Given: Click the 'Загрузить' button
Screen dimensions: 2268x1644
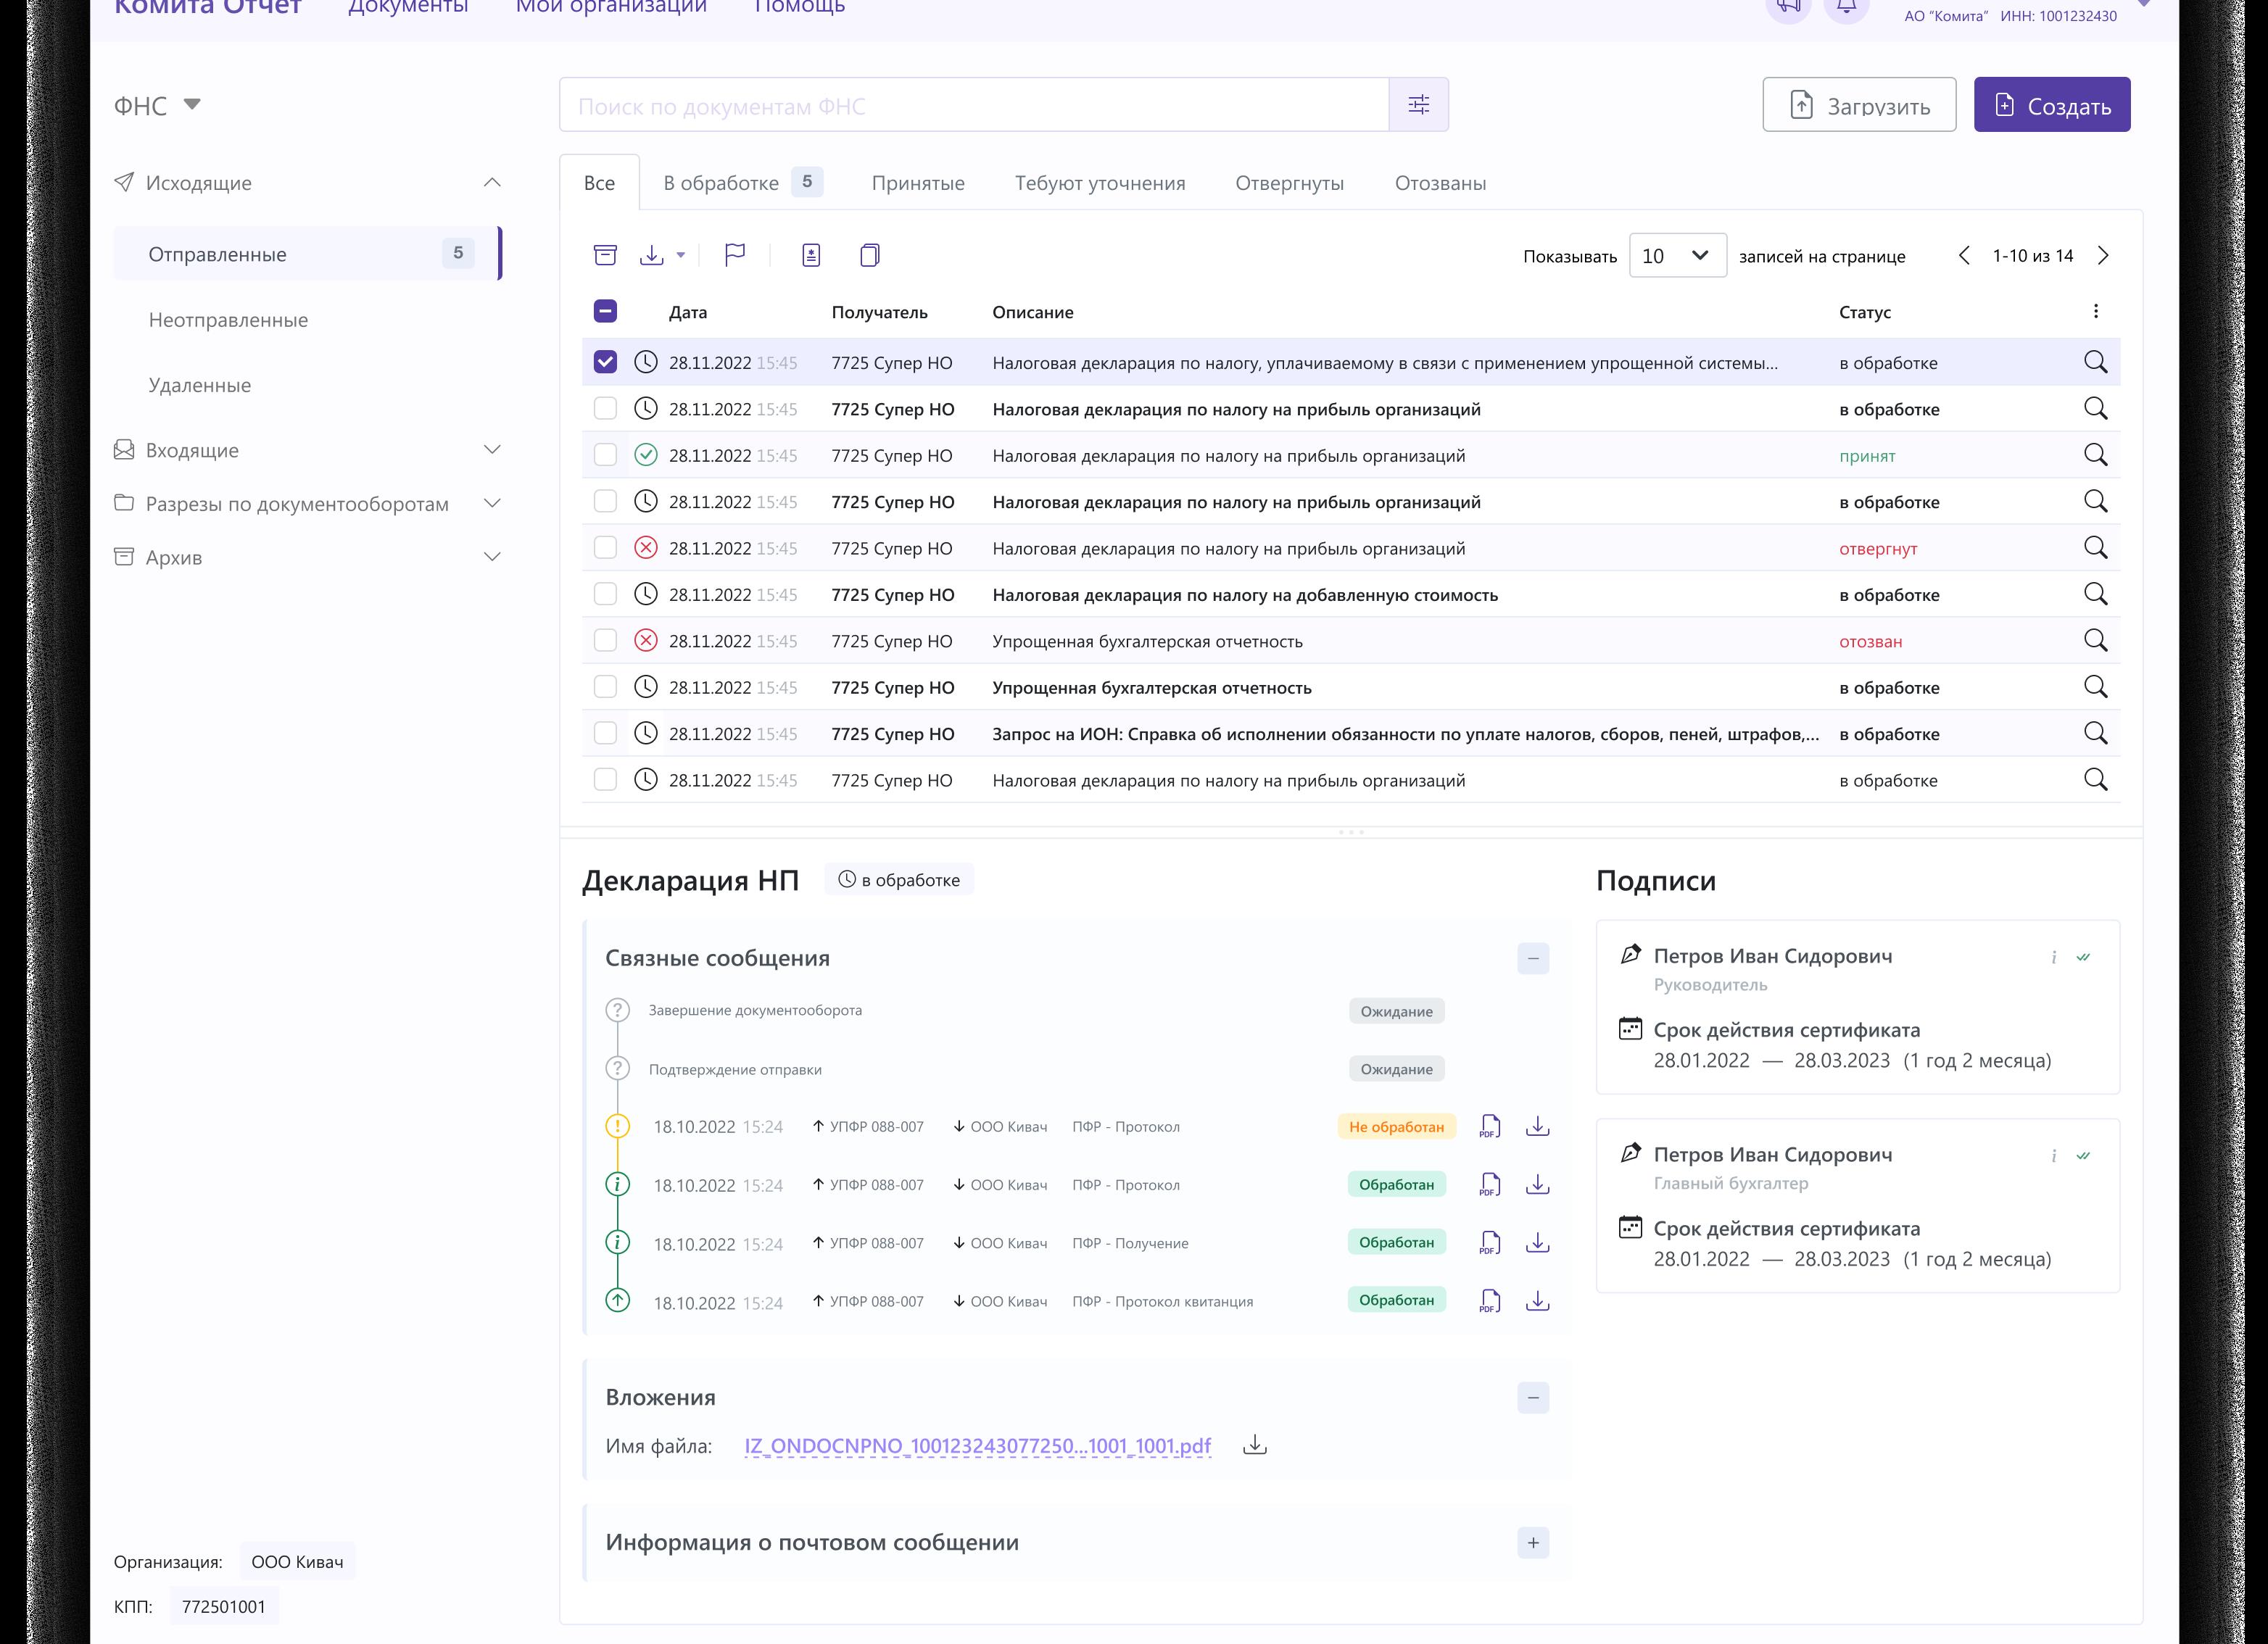Looking at the screenshot, I should coord(1859,105).
